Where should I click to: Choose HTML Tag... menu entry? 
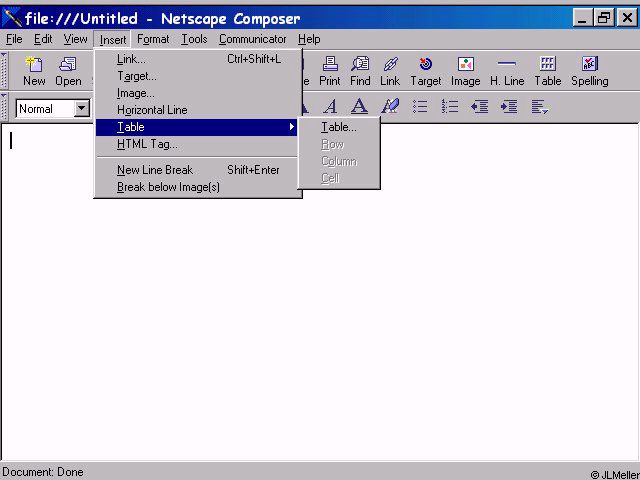coord(198,144)
